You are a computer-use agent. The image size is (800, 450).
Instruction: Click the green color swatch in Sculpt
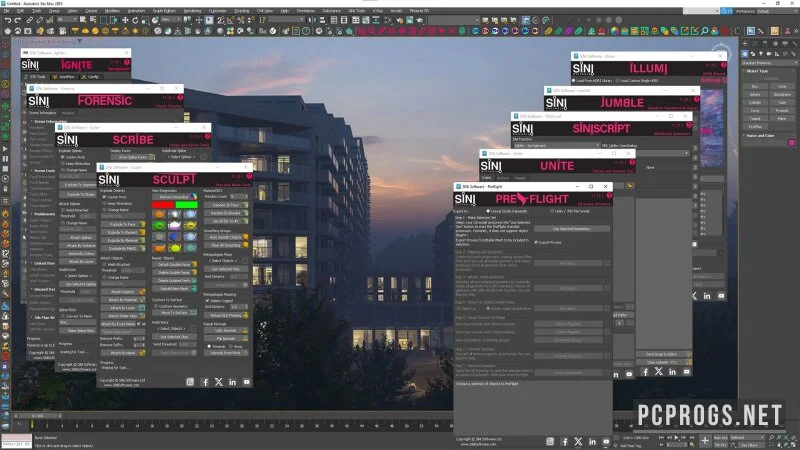[186, 205]
